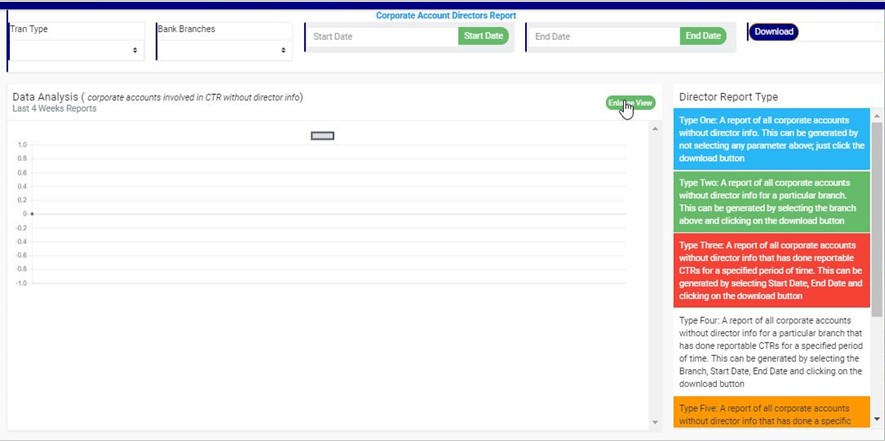This screenshot has width=885, height=441.
Task: Click the Download button
Action: (x=773, y=32)
